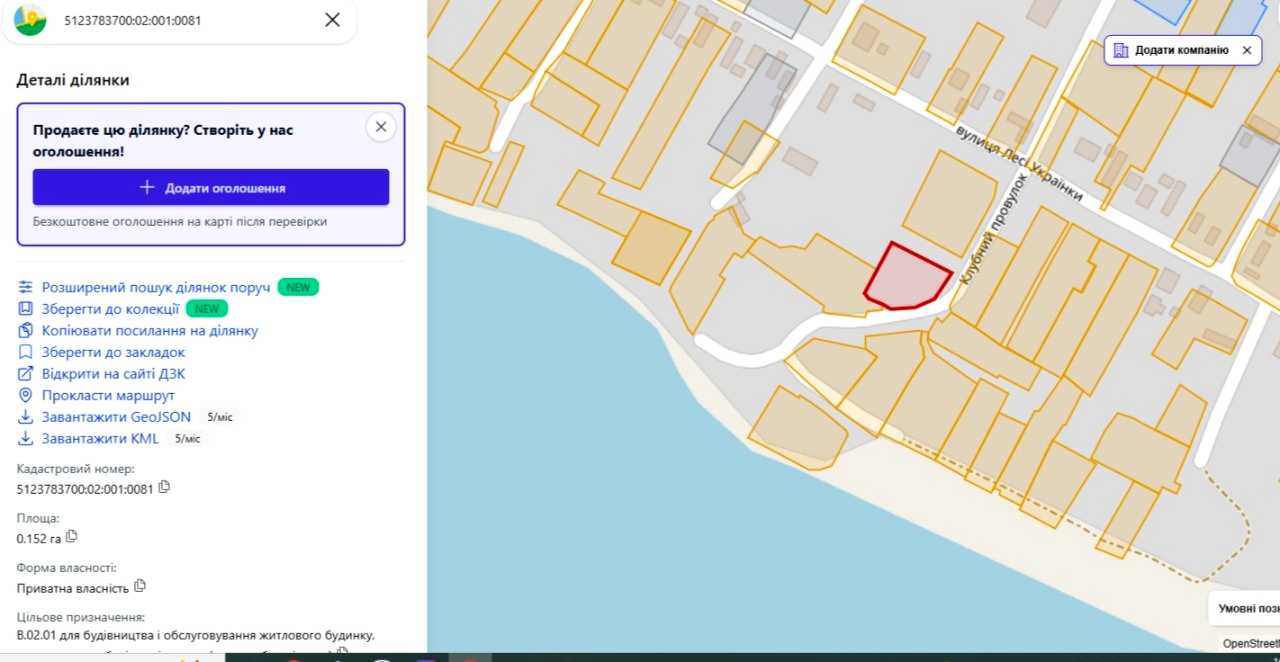Click the 'Додати оголошення' button
The image size is (1280, 662).
211,187
